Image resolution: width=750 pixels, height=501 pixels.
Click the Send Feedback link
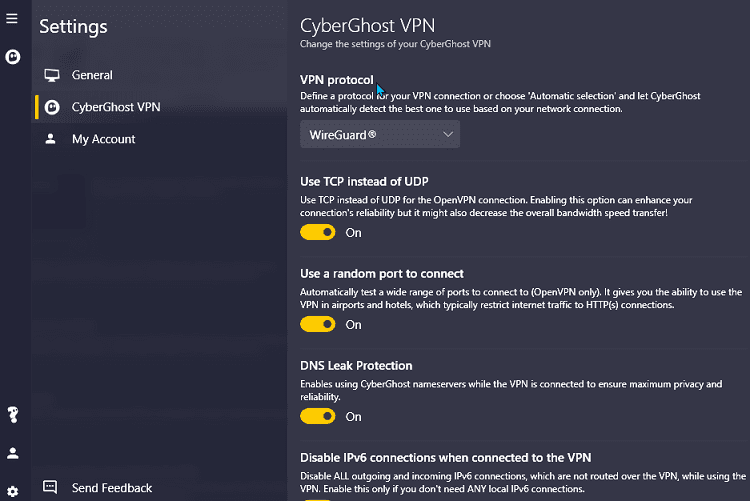[112, 488]
